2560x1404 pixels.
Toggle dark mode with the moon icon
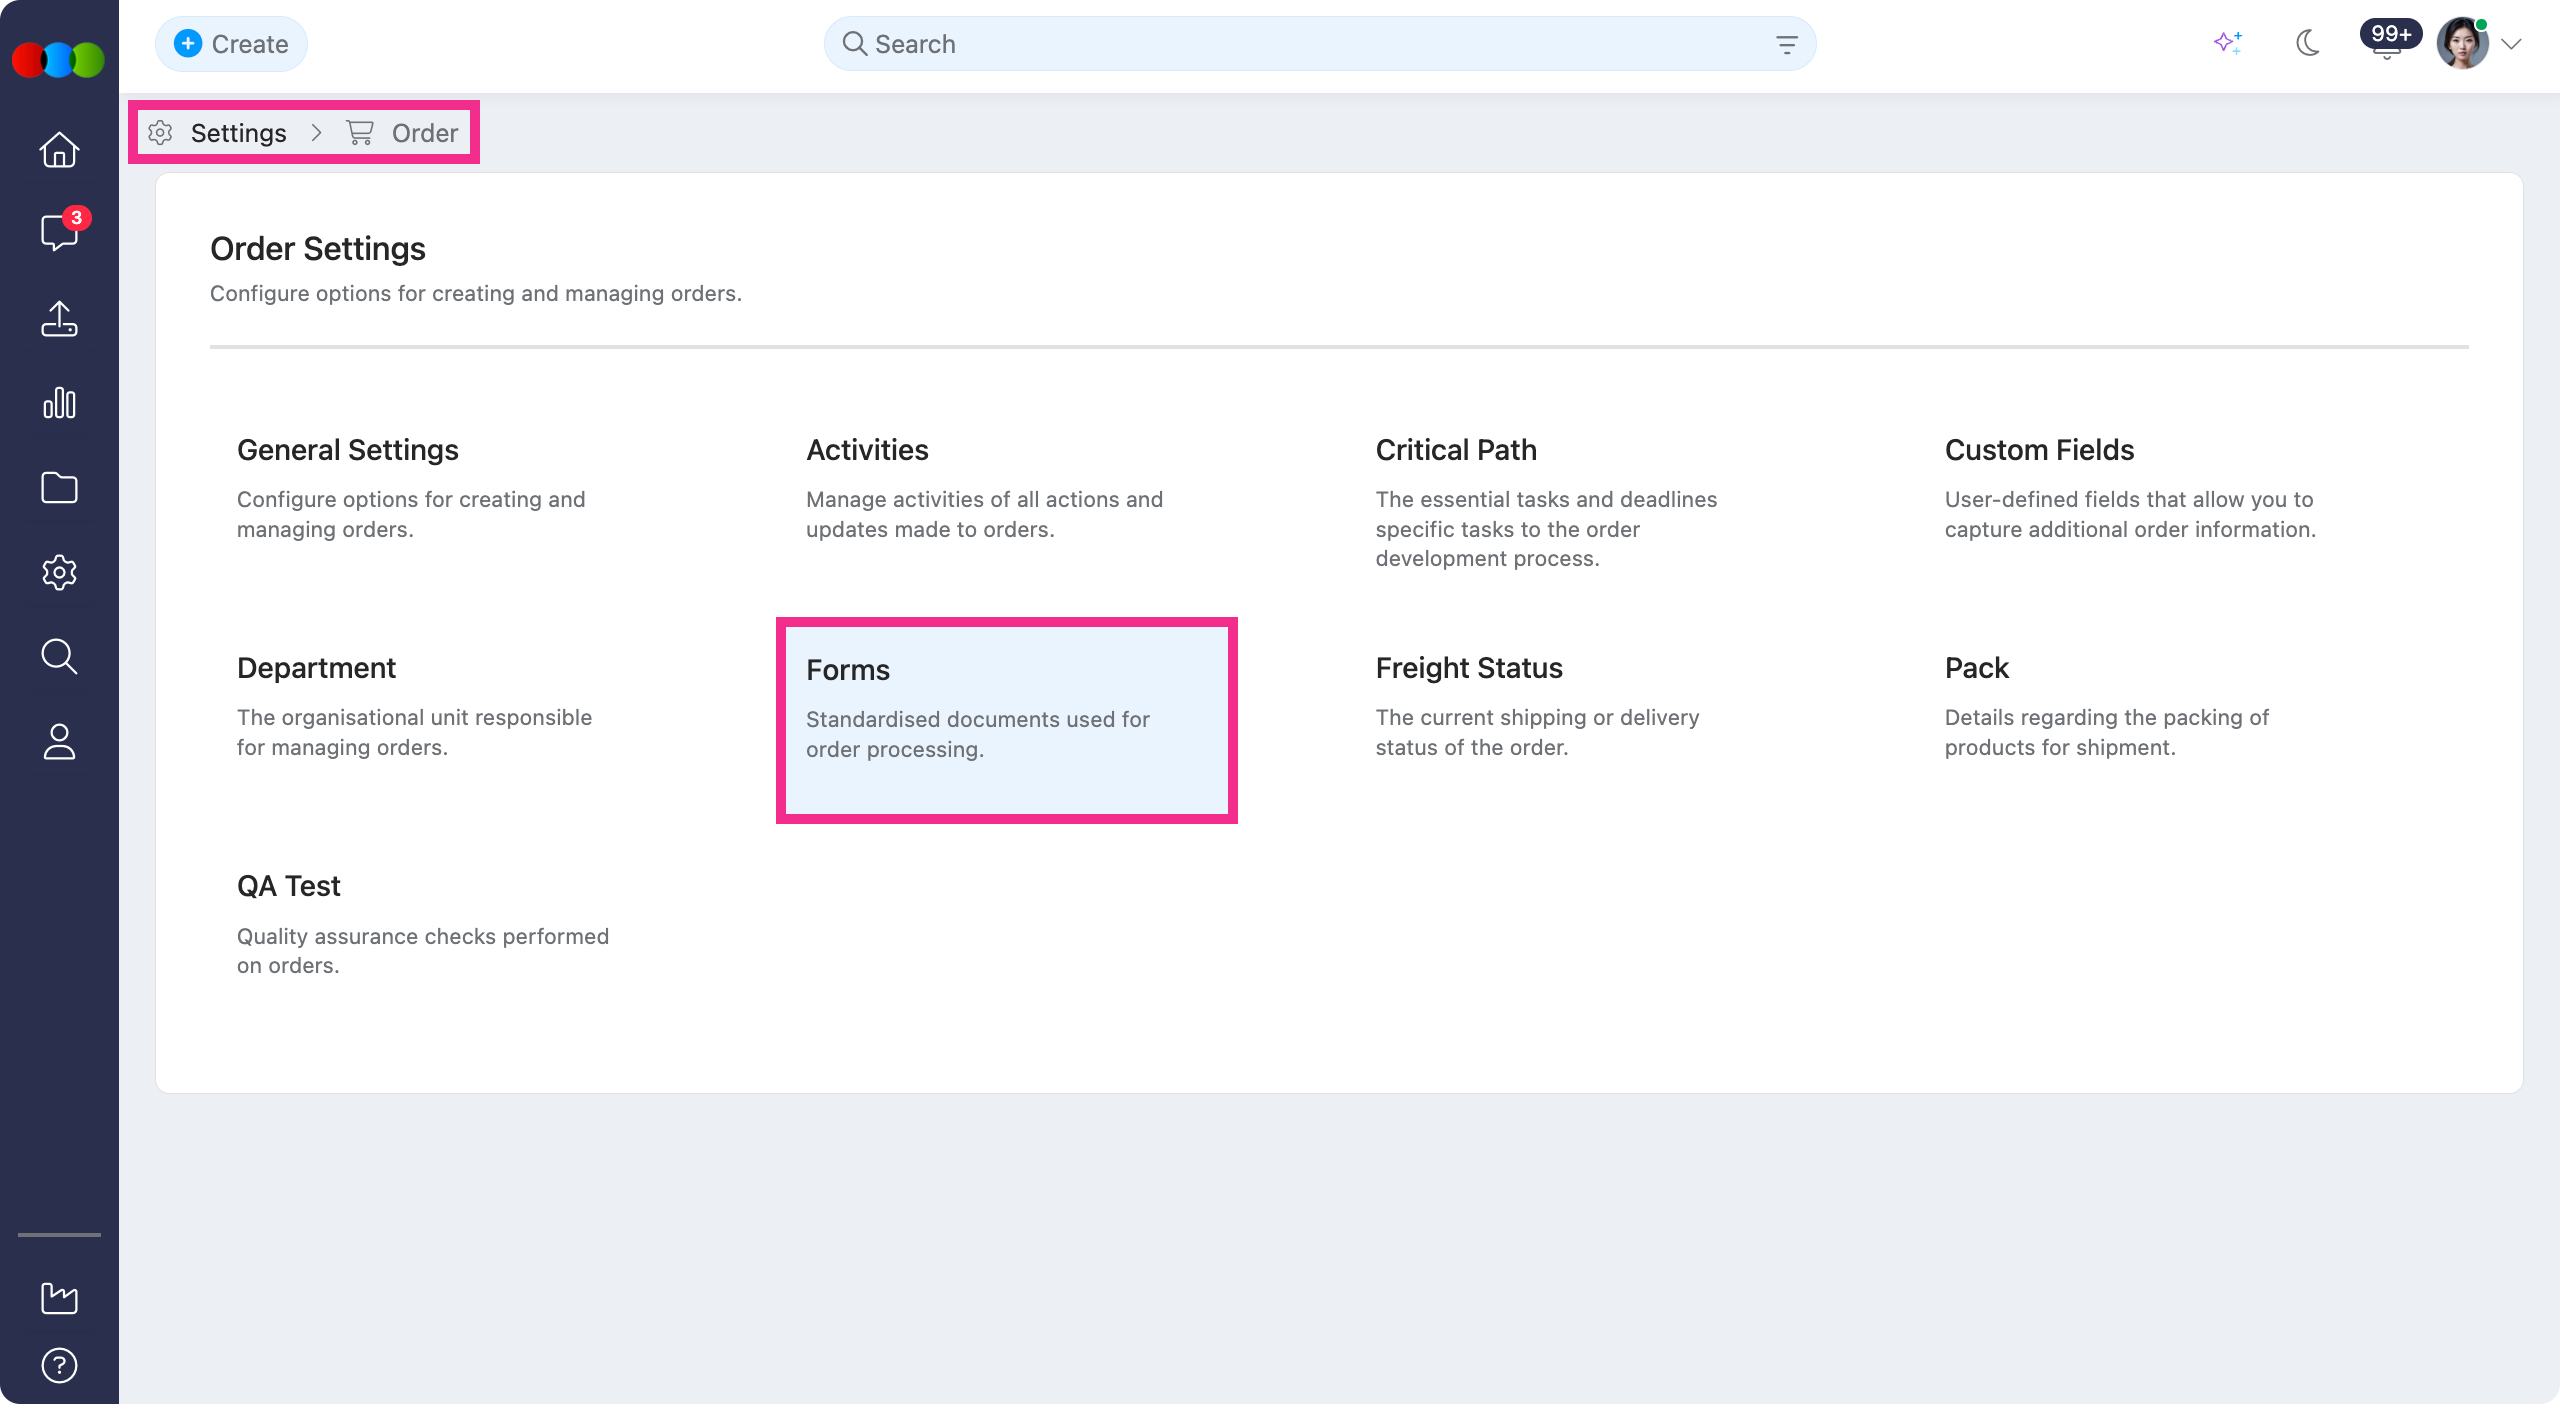pos(2308,43)
